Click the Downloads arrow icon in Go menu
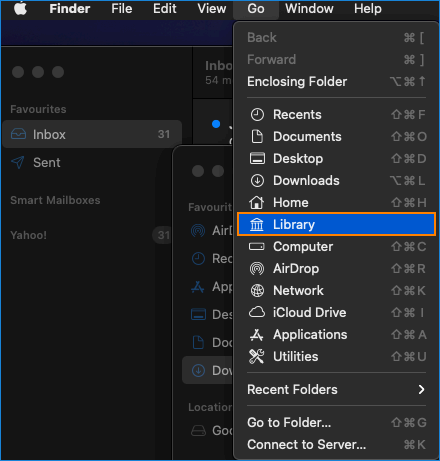 click(257, 181)
